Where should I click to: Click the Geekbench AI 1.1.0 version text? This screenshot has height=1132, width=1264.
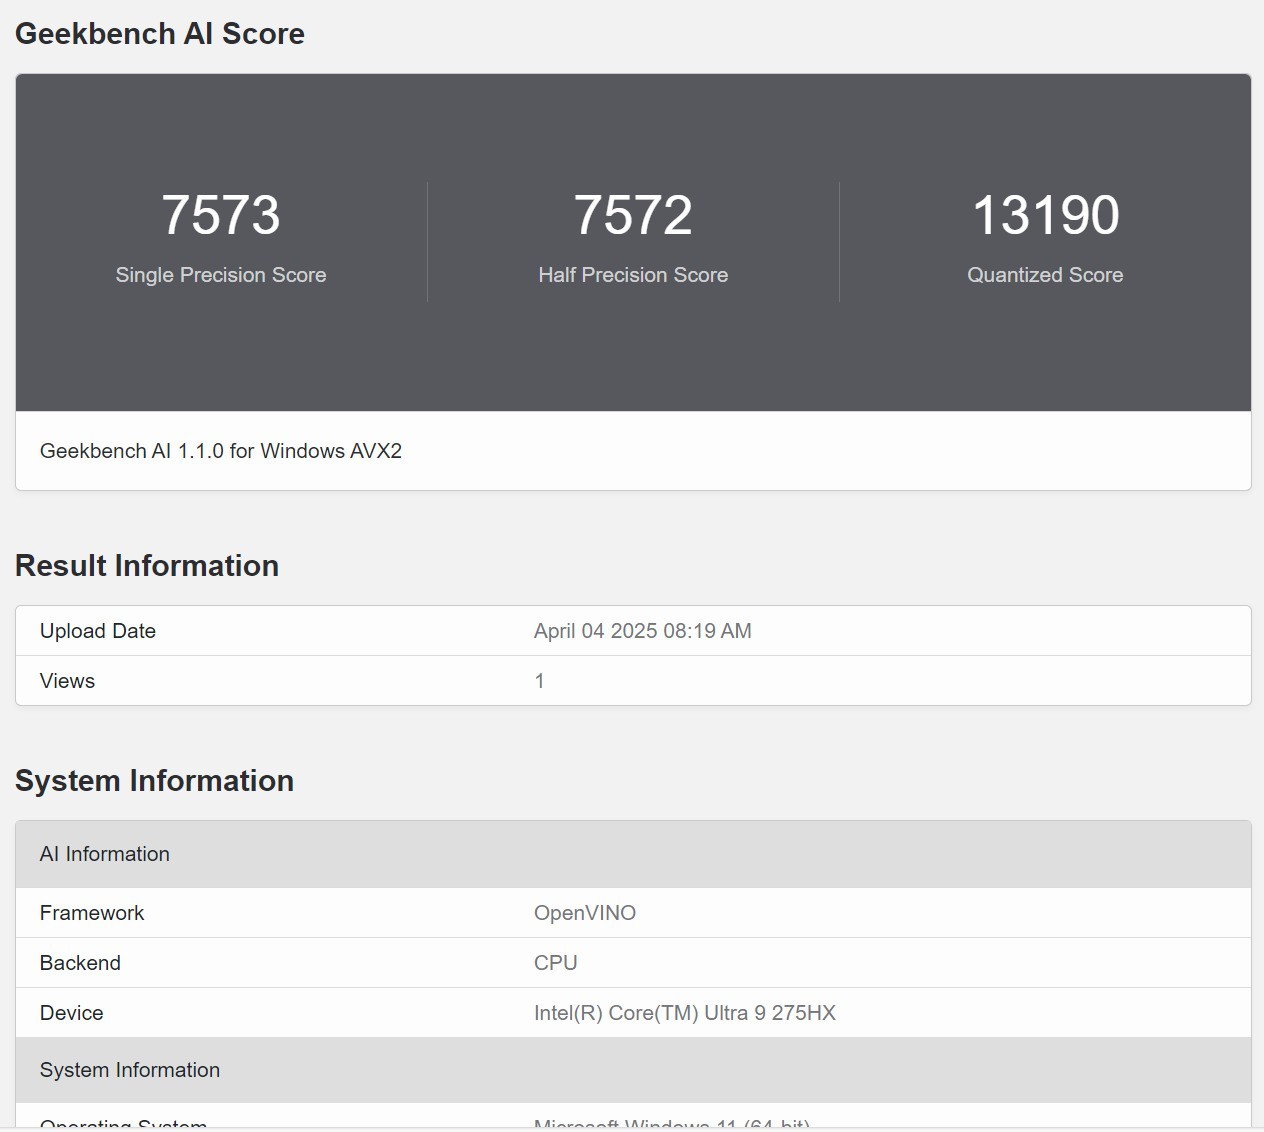pos(220,451)
